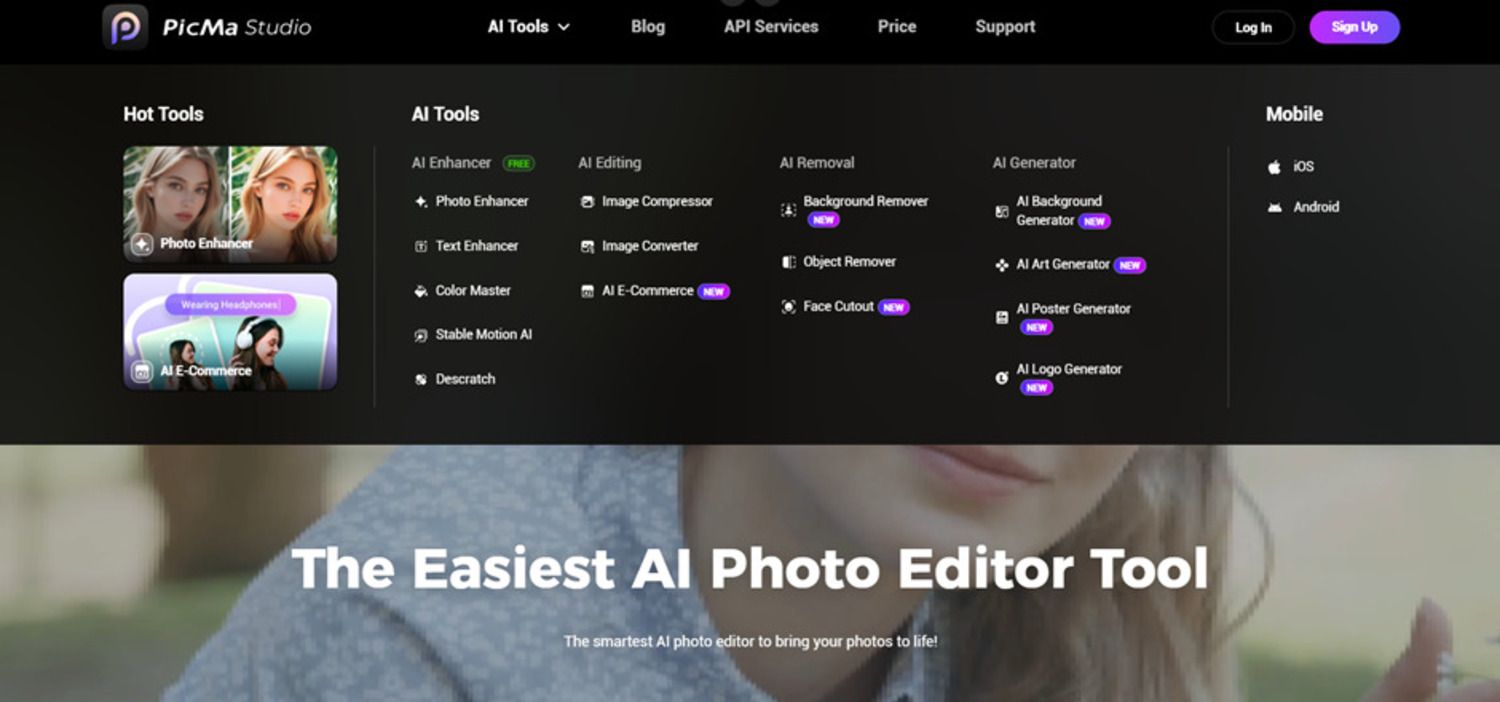Viewport: 1500px width, 702px height.
Task: Click the PicMa Studio logo icon
Action: coord(125,27)
